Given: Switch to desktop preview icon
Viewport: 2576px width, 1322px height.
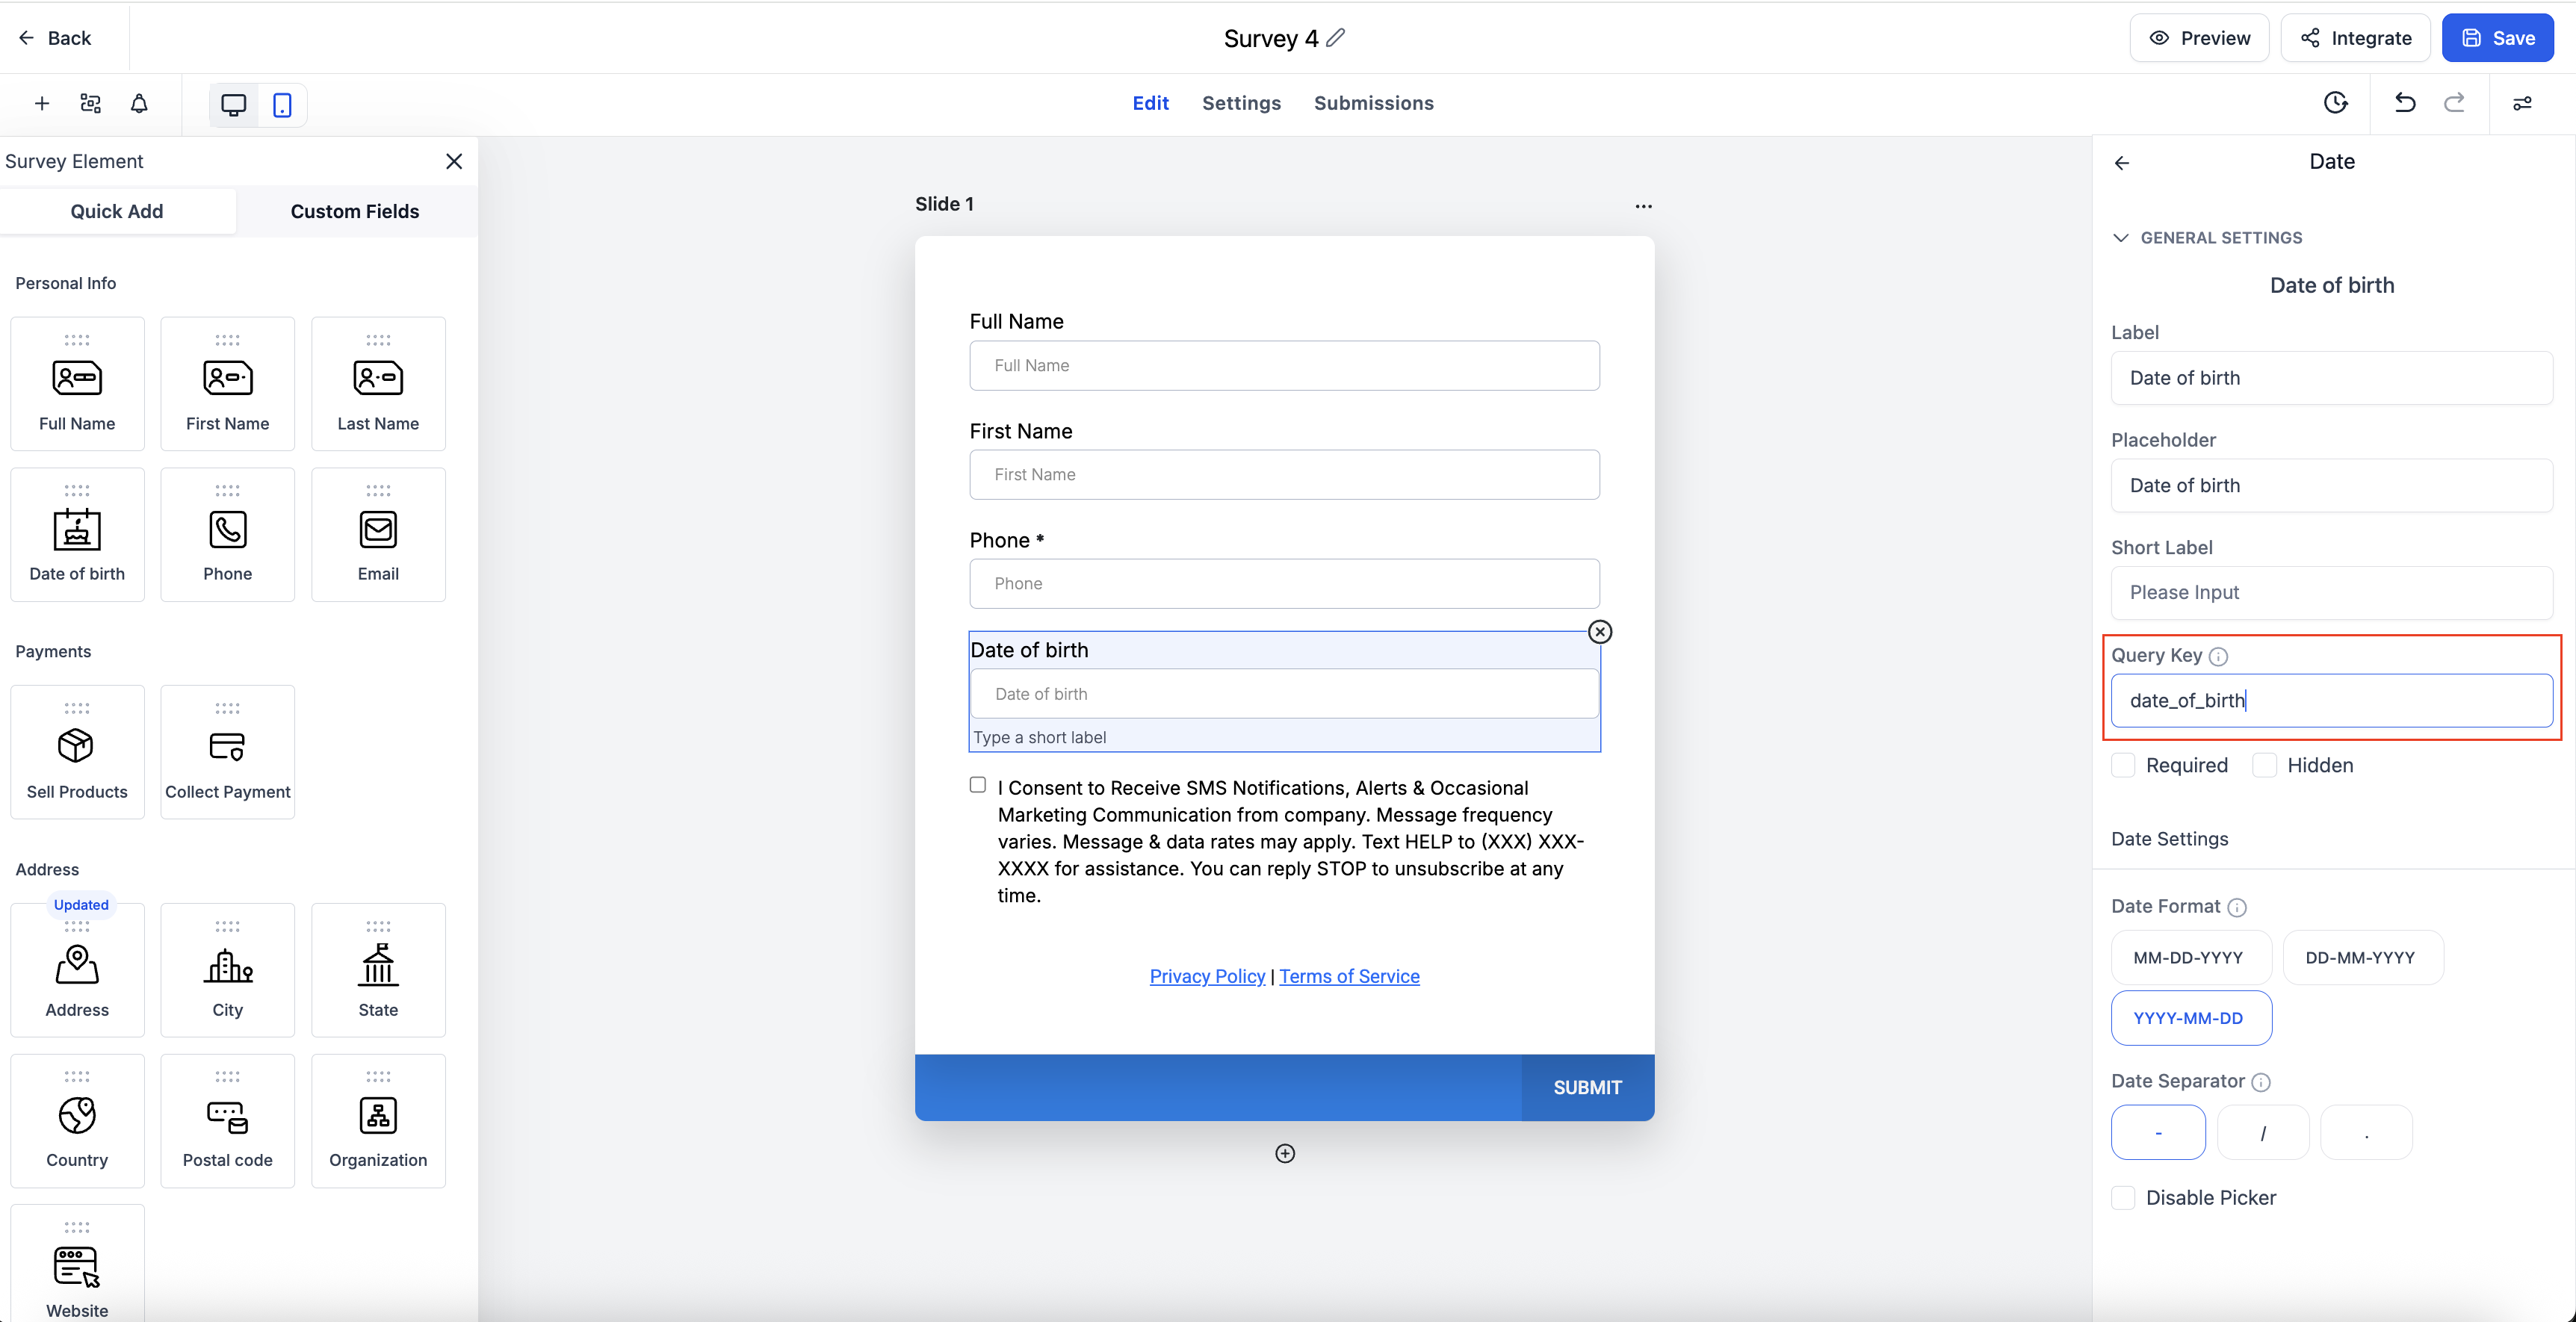Looking at the screenshot, I should coord(233,105).
